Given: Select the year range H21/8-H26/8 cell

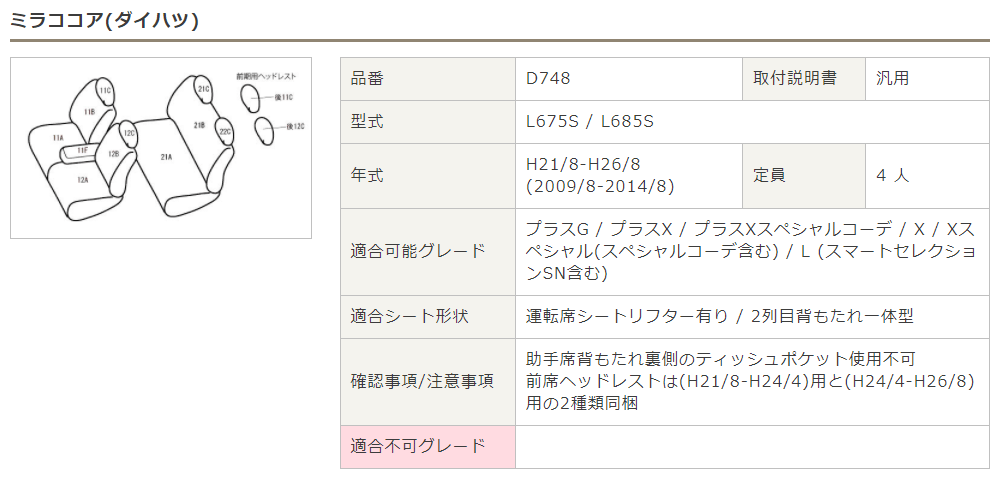Looking at the screenshot, I should 629,176.
